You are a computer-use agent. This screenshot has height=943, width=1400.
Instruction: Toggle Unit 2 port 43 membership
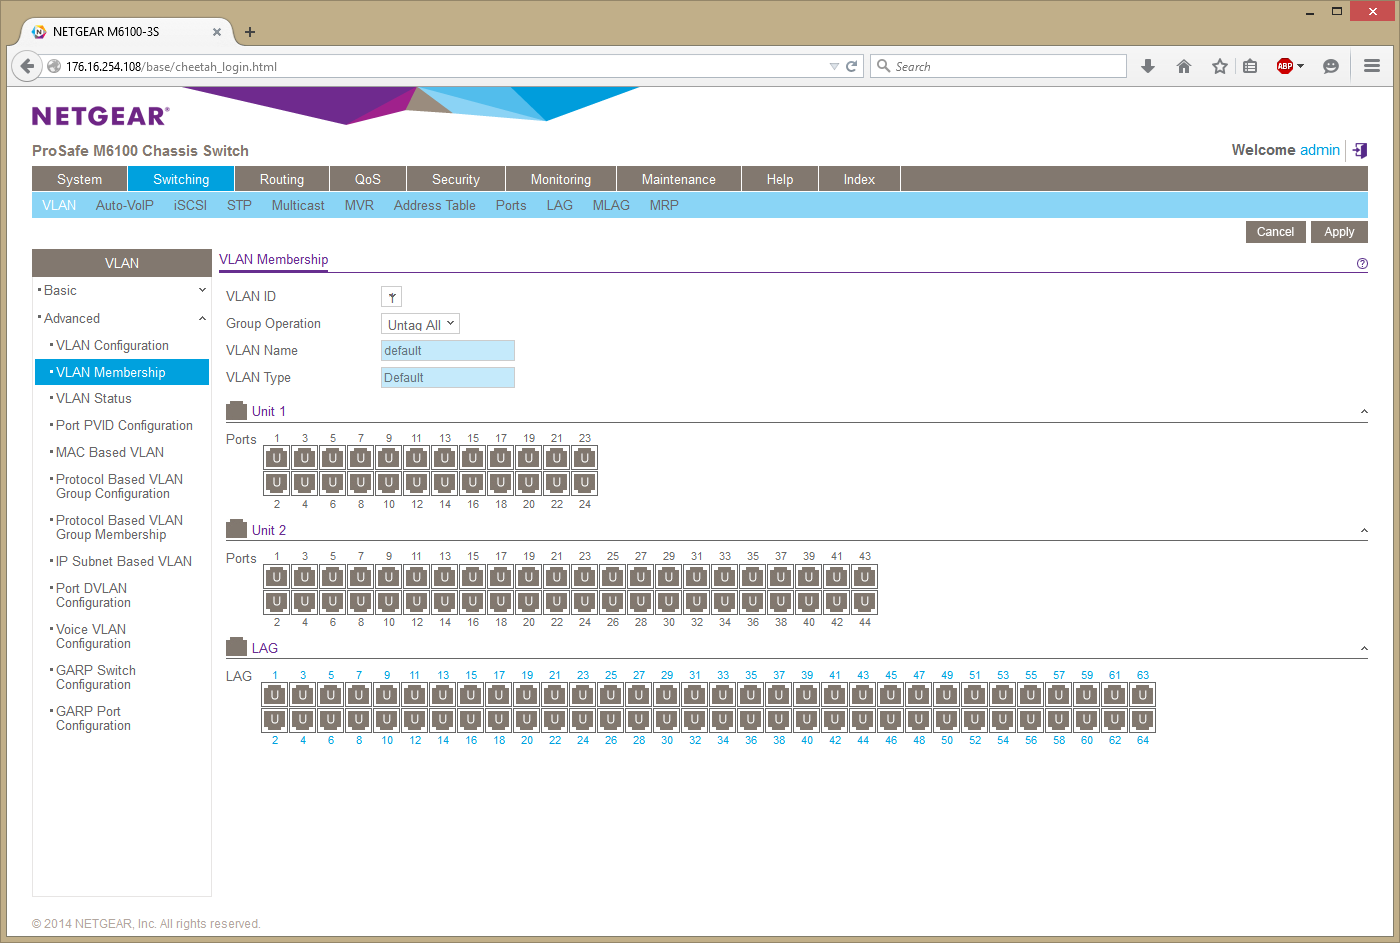pos(865,577)
